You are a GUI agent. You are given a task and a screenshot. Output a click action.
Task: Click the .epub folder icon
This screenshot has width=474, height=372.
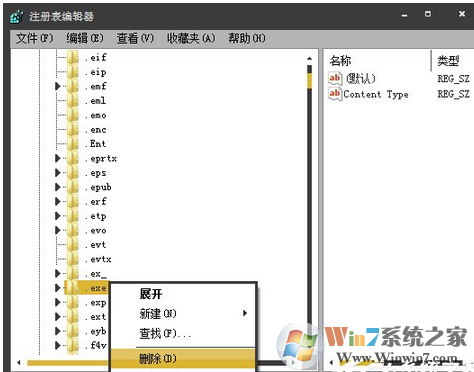click(73, 187)
